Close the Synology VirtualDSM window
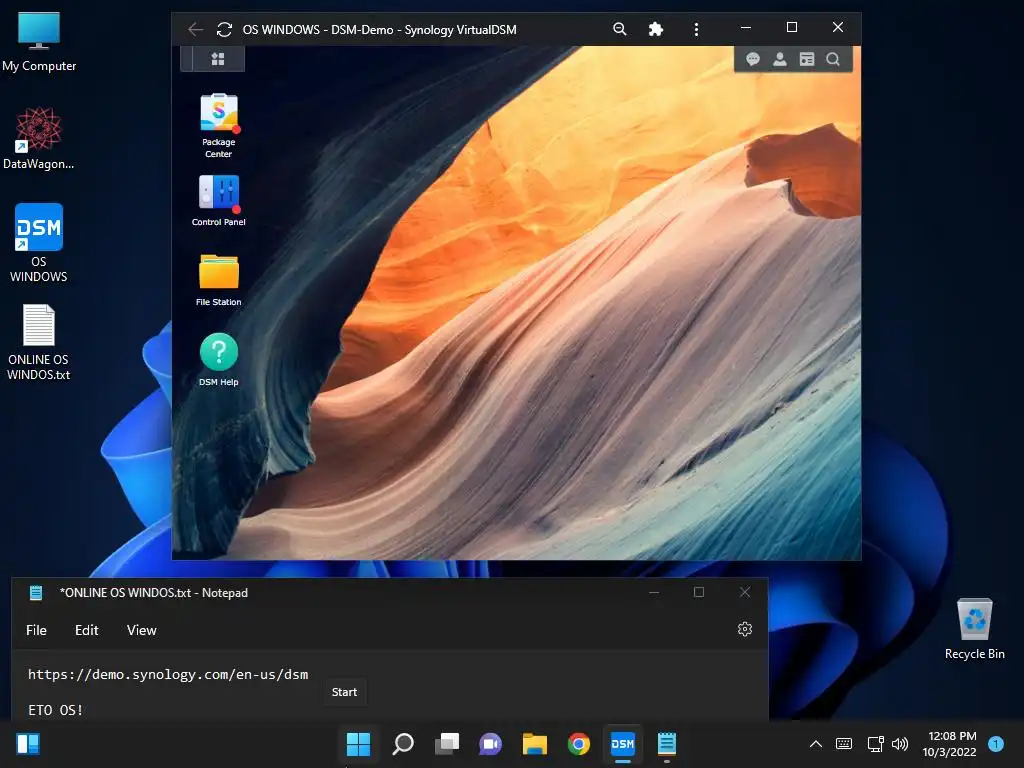The height and width of the screenshot is (768, 1024). pos(838,27)
